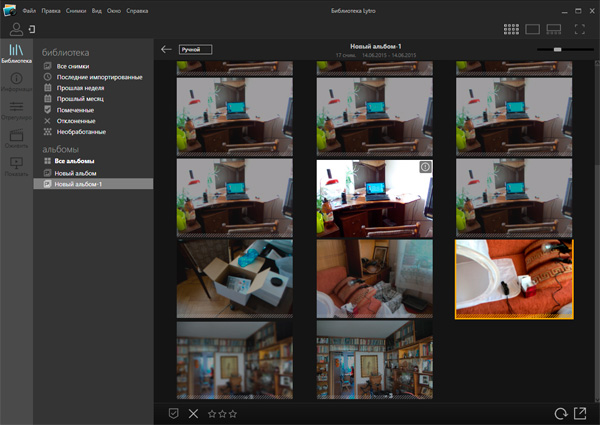Open the Библиотека sidebar panel
Image resolution: width=600 pixels, height=425 pixels.
tap(16, 53)
